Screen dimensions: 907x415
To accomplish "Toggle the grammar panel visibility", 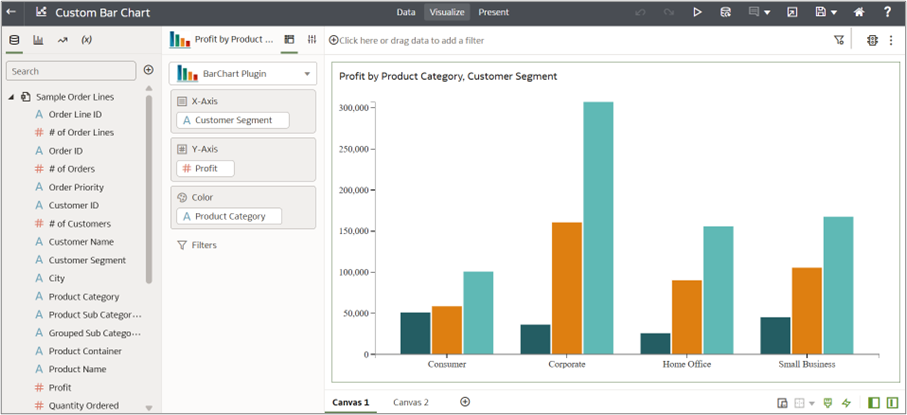I will pyautogui.click(x=891, y=402).
